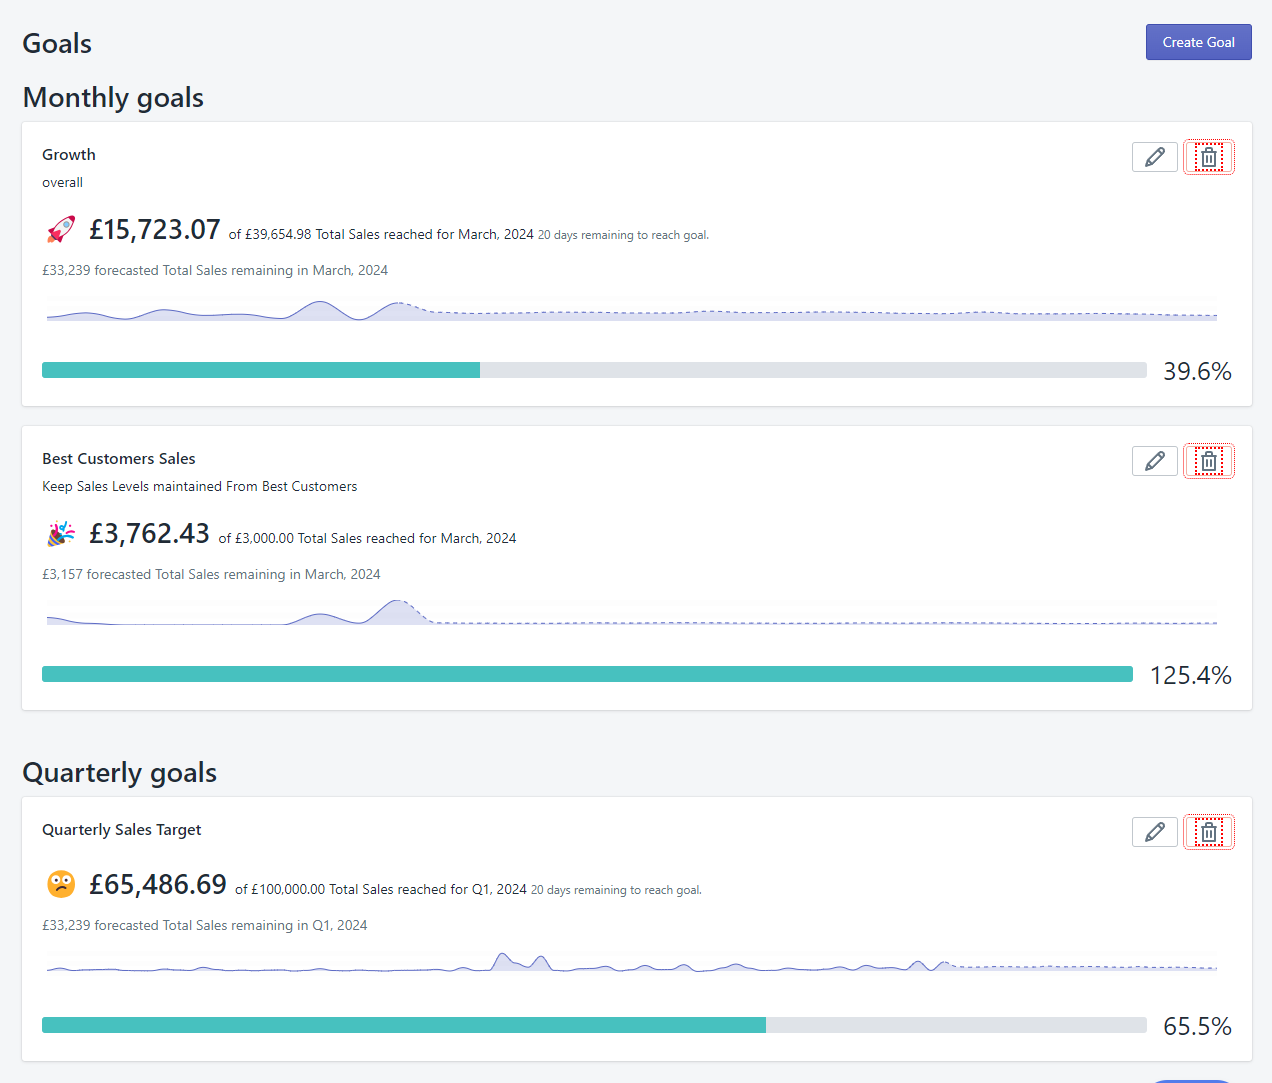Edit the Best Customers Sales goal
The width and height of the screenshot is (1272, 1083).
point(1155,461)
